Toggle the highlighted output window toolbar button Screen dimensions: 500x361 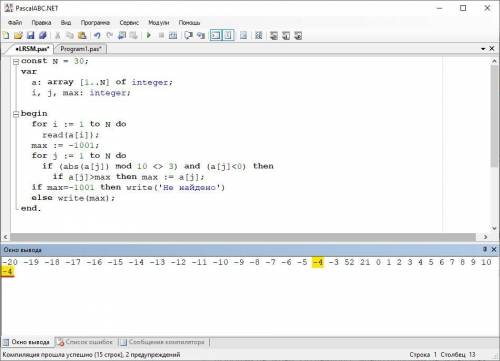(216, 35)
